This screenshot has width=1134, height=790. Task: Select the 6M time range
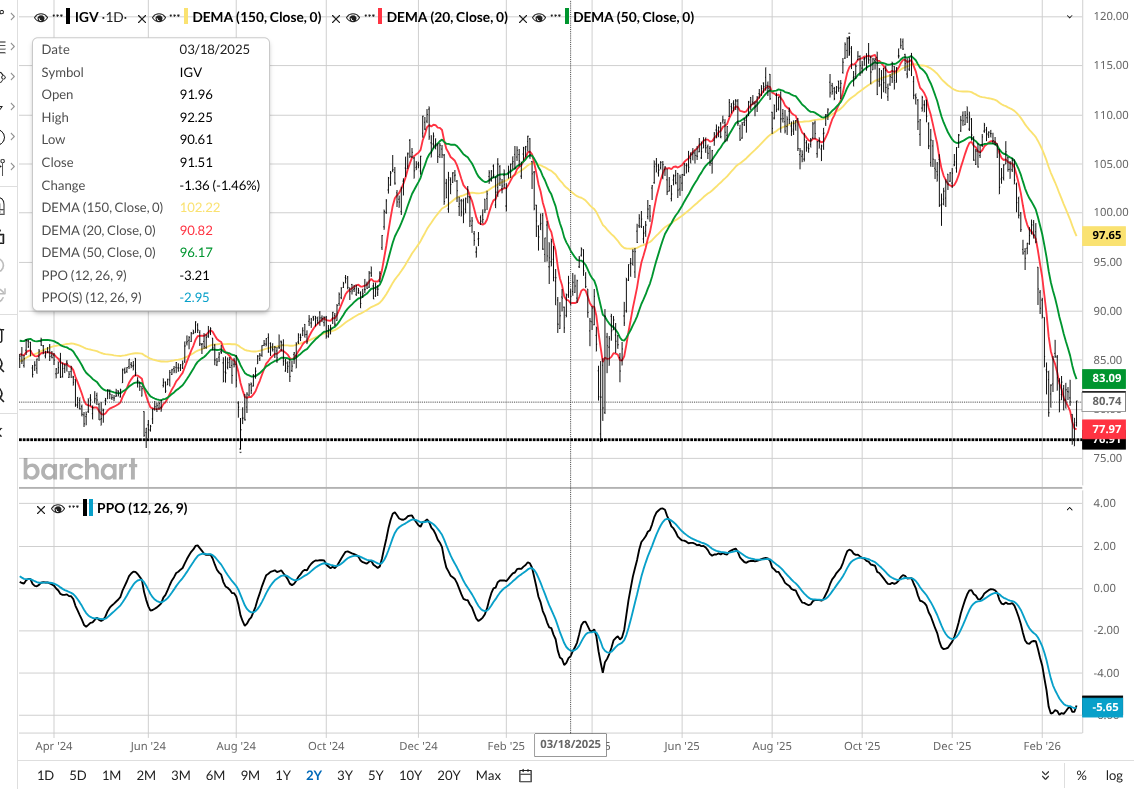pyautogui.click(x=215, y=776)
